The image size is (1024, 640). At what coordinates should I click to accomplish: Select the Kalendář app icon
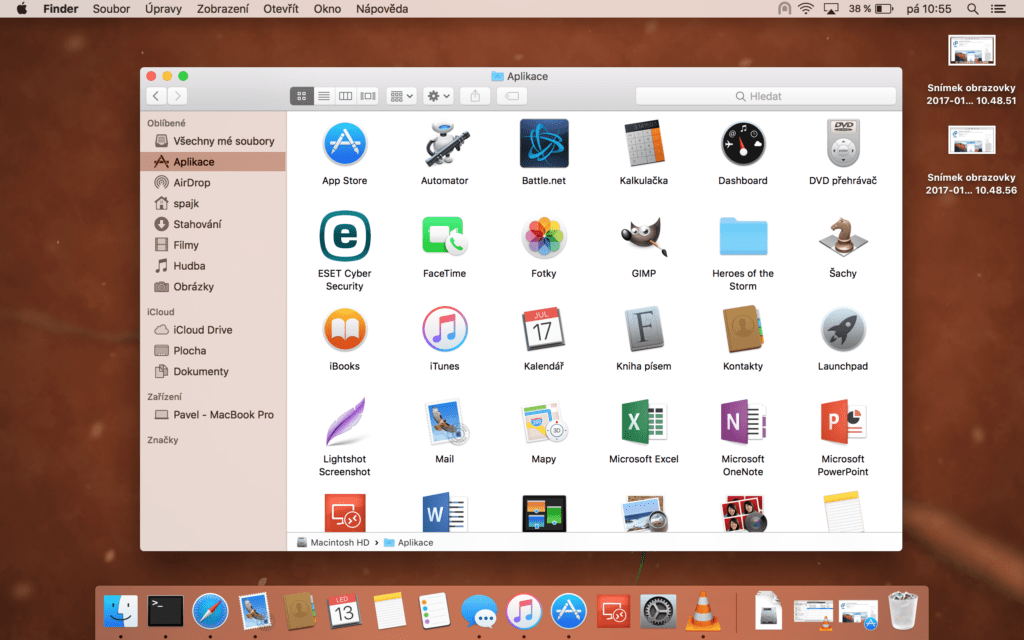click(544, 330)
